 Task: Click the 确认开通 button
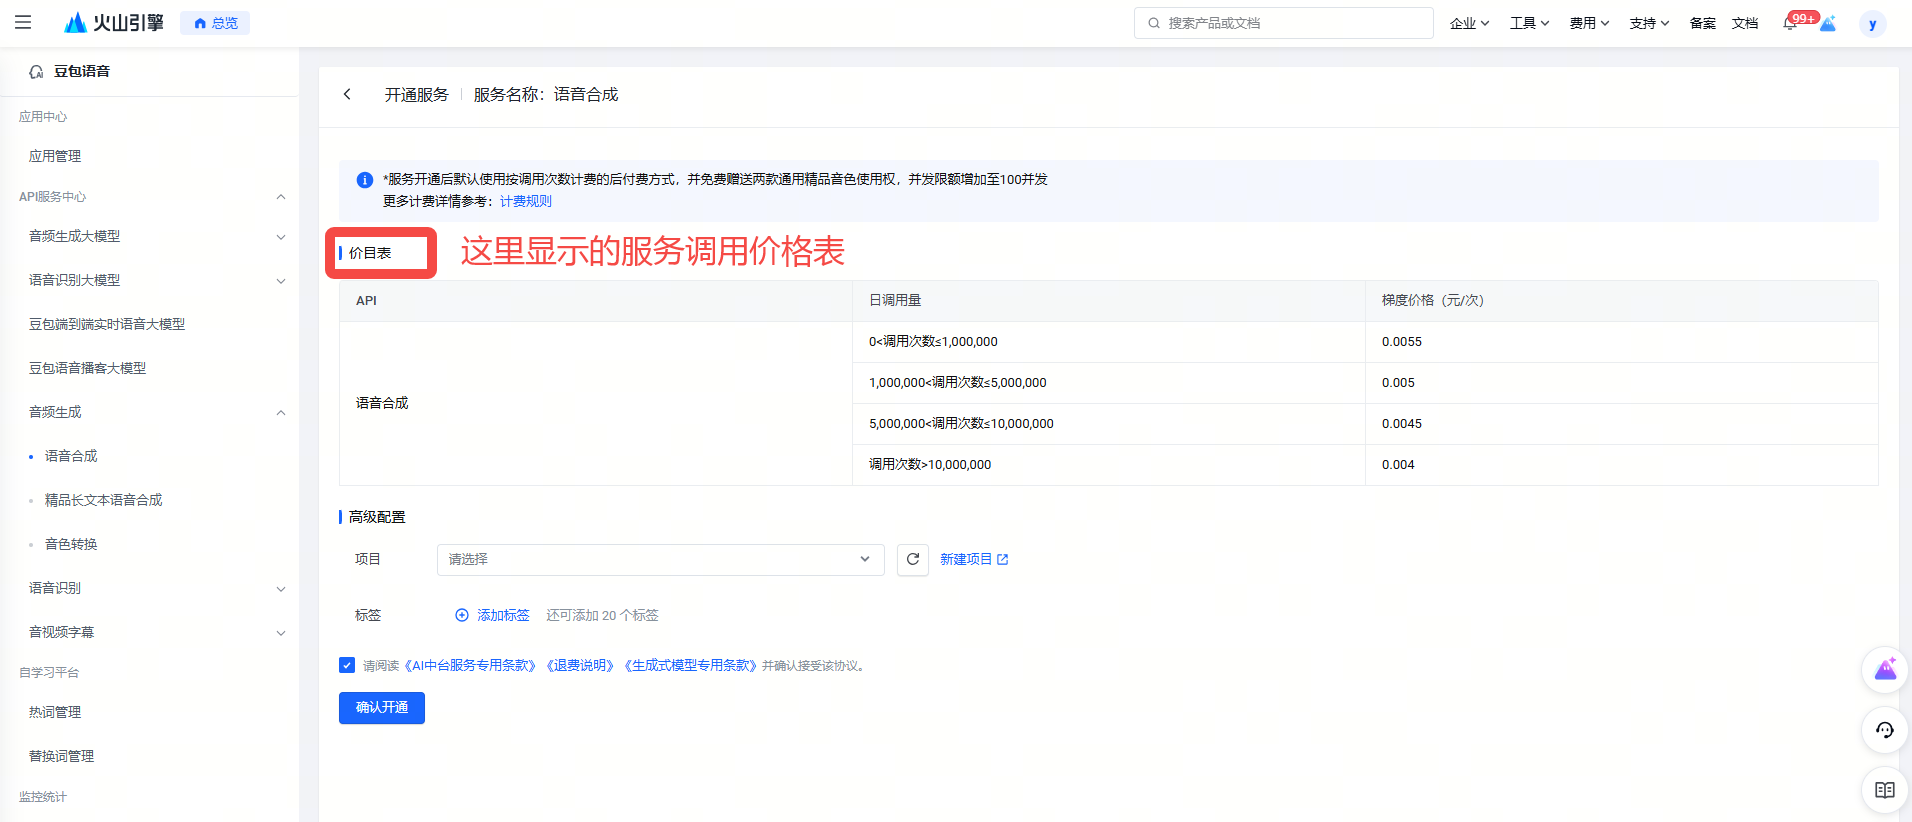click(381, 708)
